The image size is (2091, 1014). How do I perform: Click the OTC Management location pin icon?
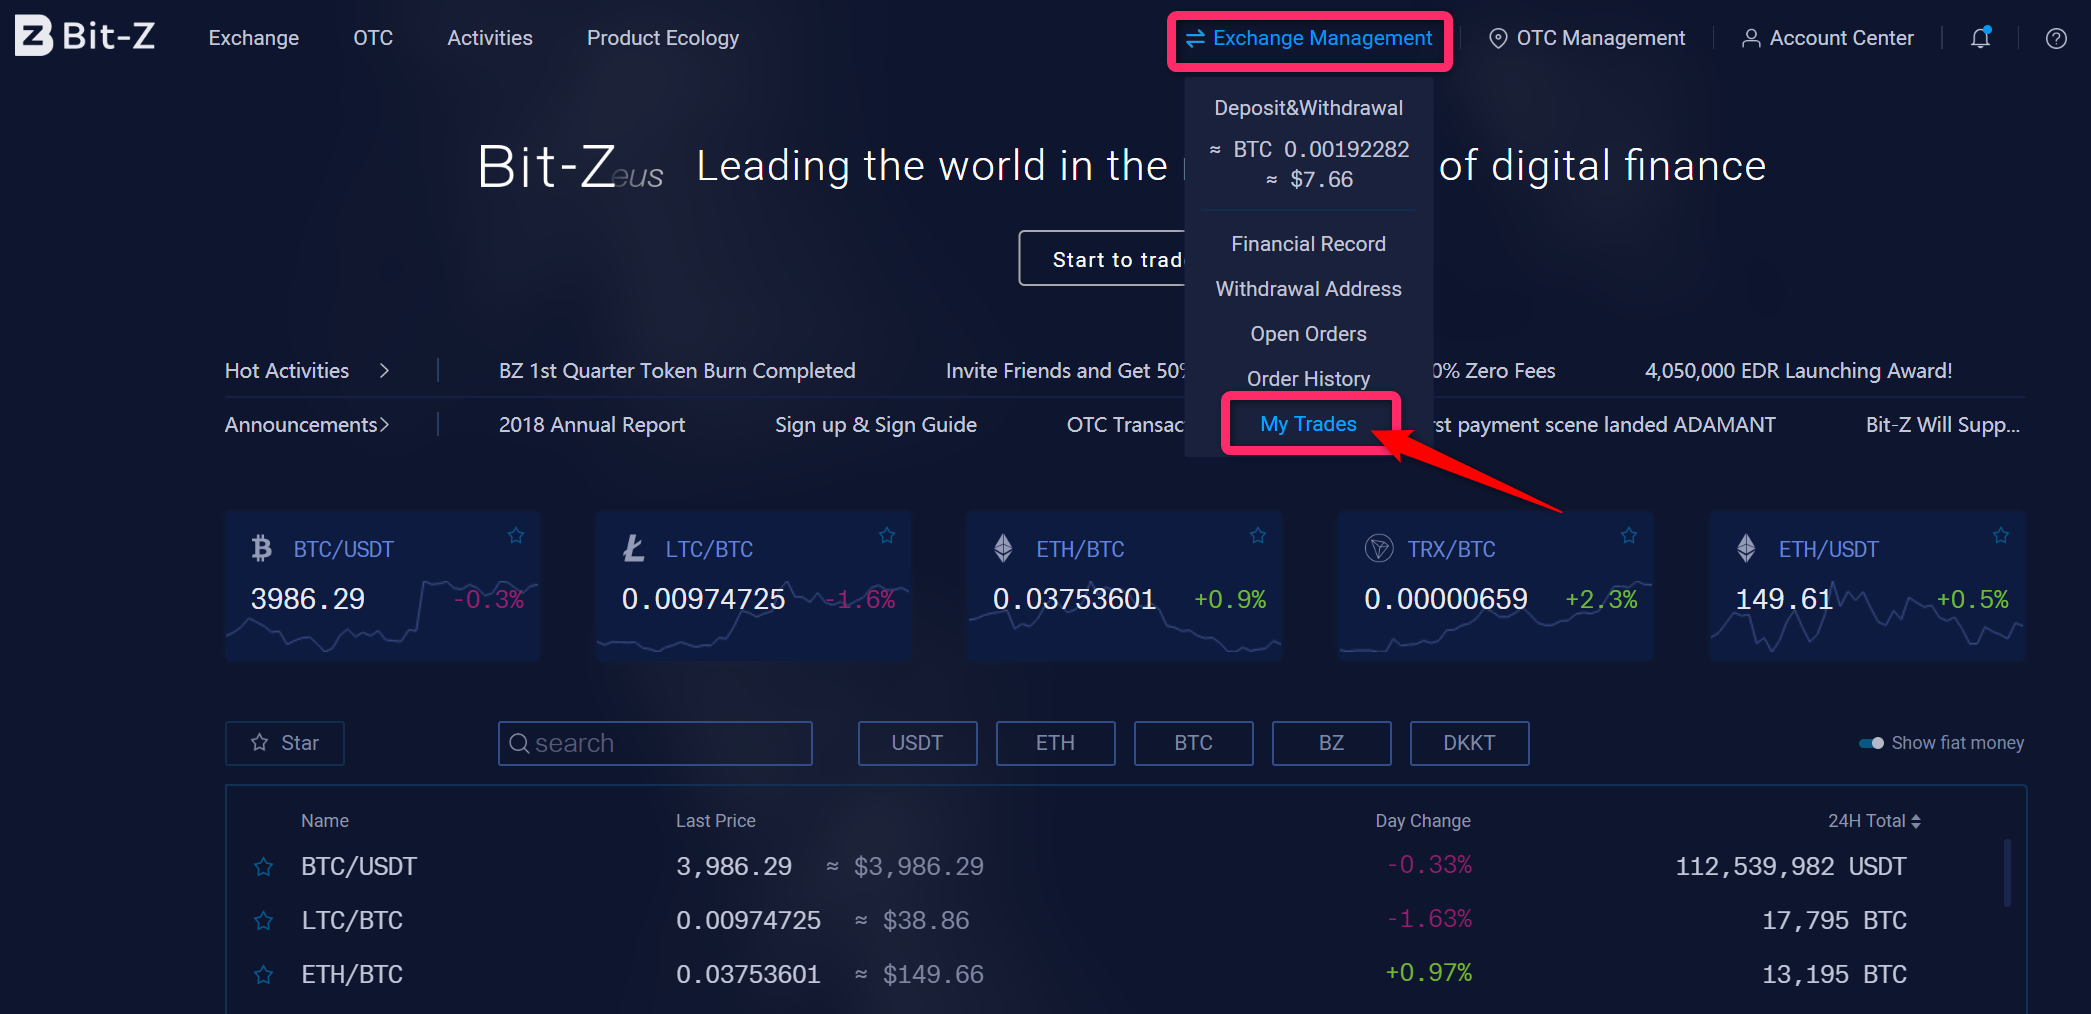[x=1498, y=38]
